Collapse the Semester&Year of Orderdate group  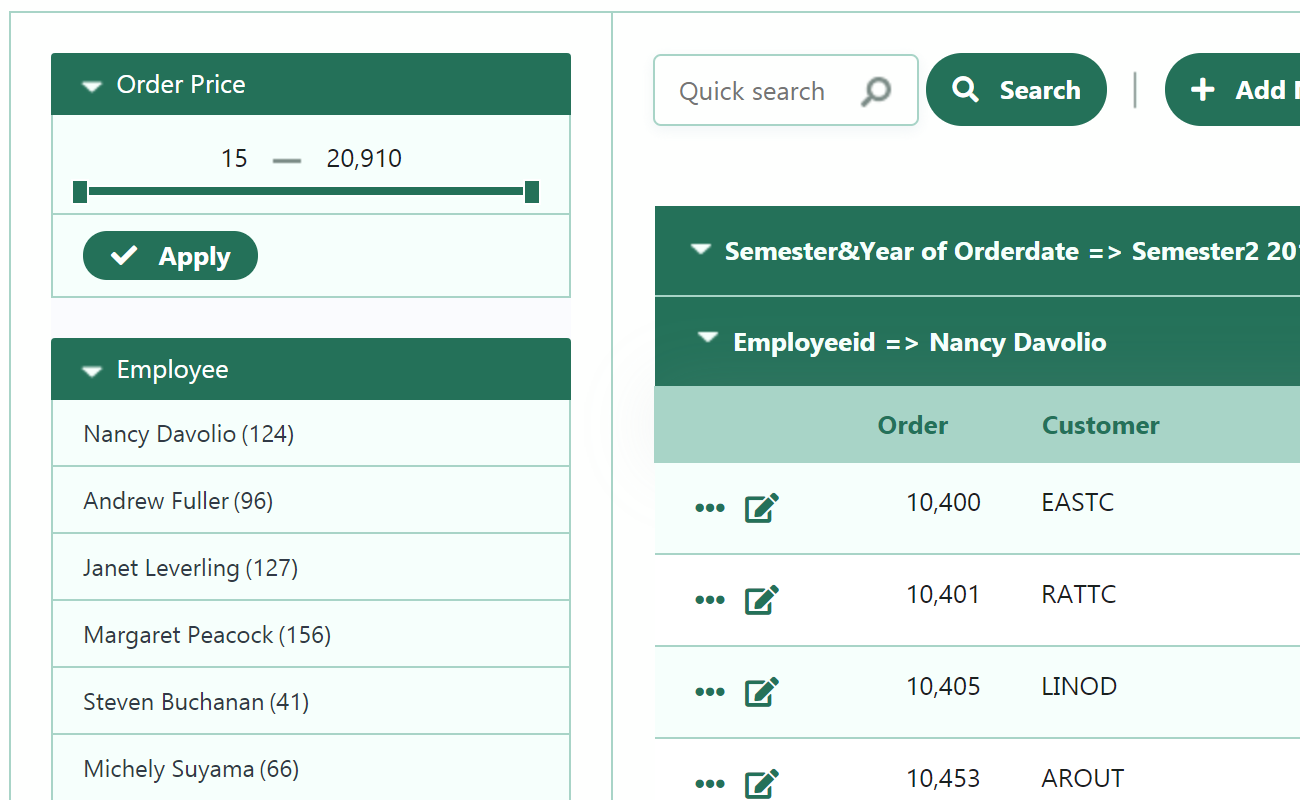[701, 250]
